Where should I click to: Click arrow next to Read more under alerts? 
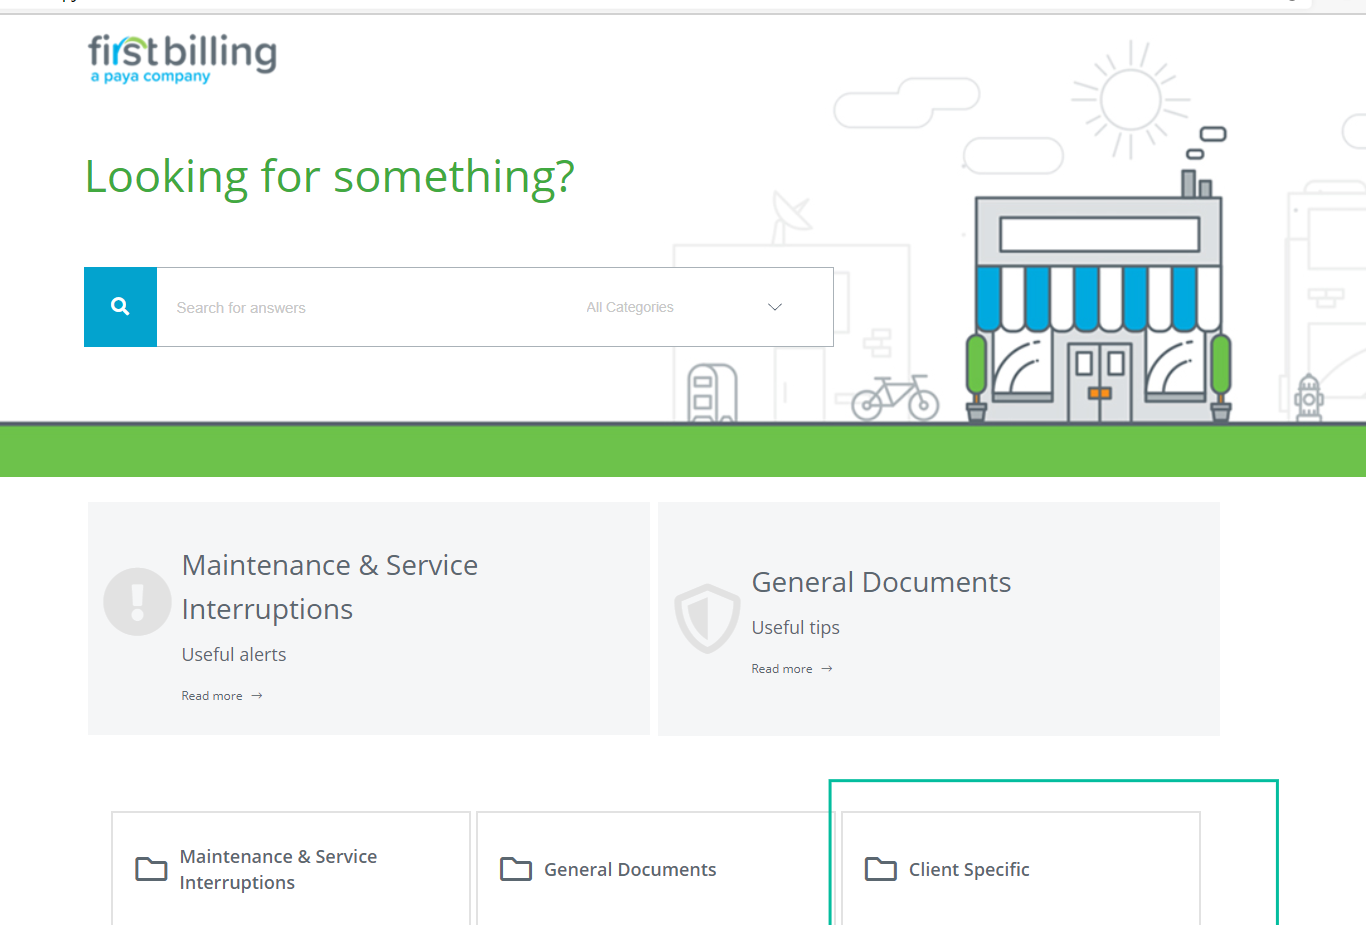257,696
